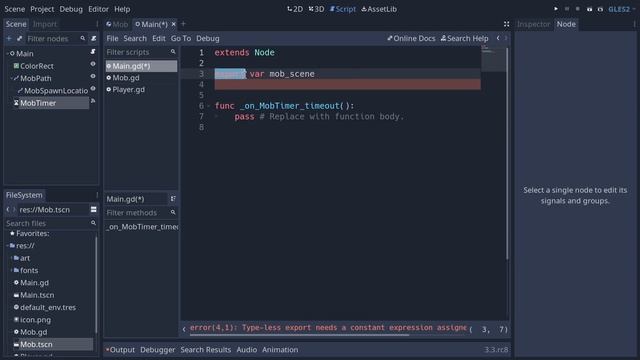The height and width of the screenshot is (360, 640).
Task: Collapse the Main node tree
Action: (7, 53)
